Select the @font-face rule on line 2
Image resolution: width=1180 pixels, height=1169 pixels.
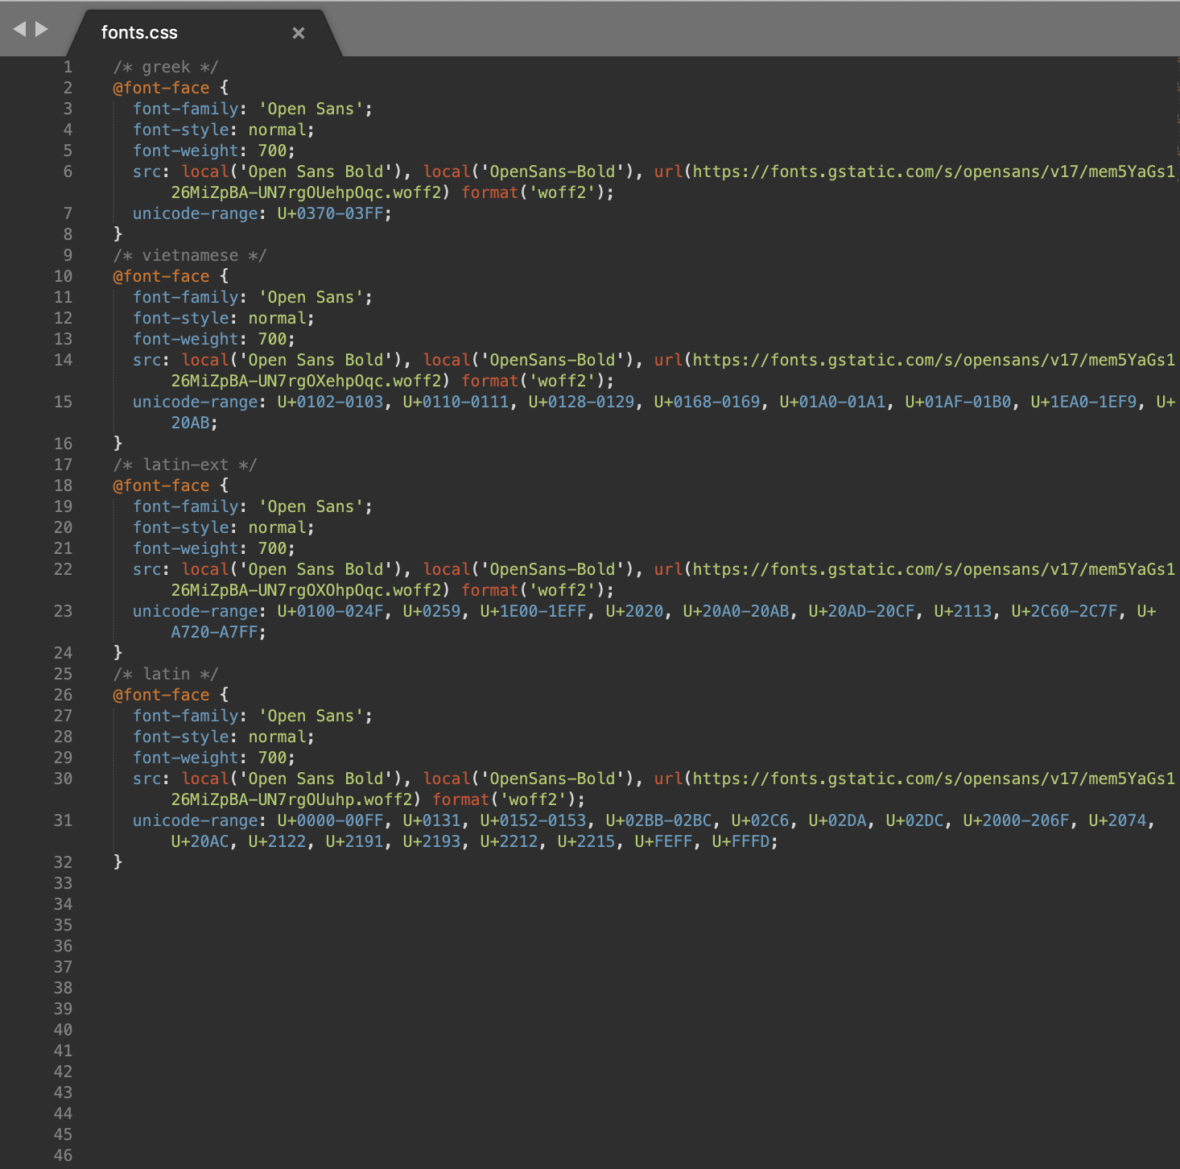pyautogui.click(x=162, y=87)
